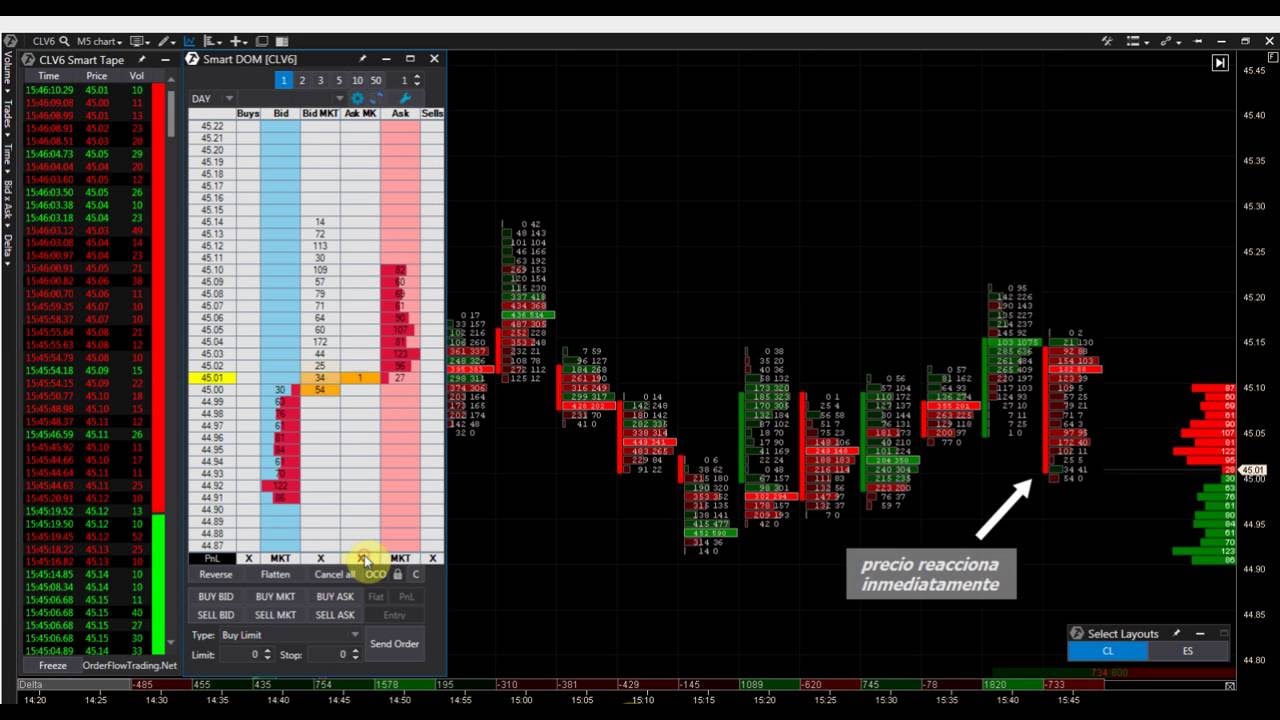
Task: Click the CLV6 symbol search magnifier
Action: 64,41
